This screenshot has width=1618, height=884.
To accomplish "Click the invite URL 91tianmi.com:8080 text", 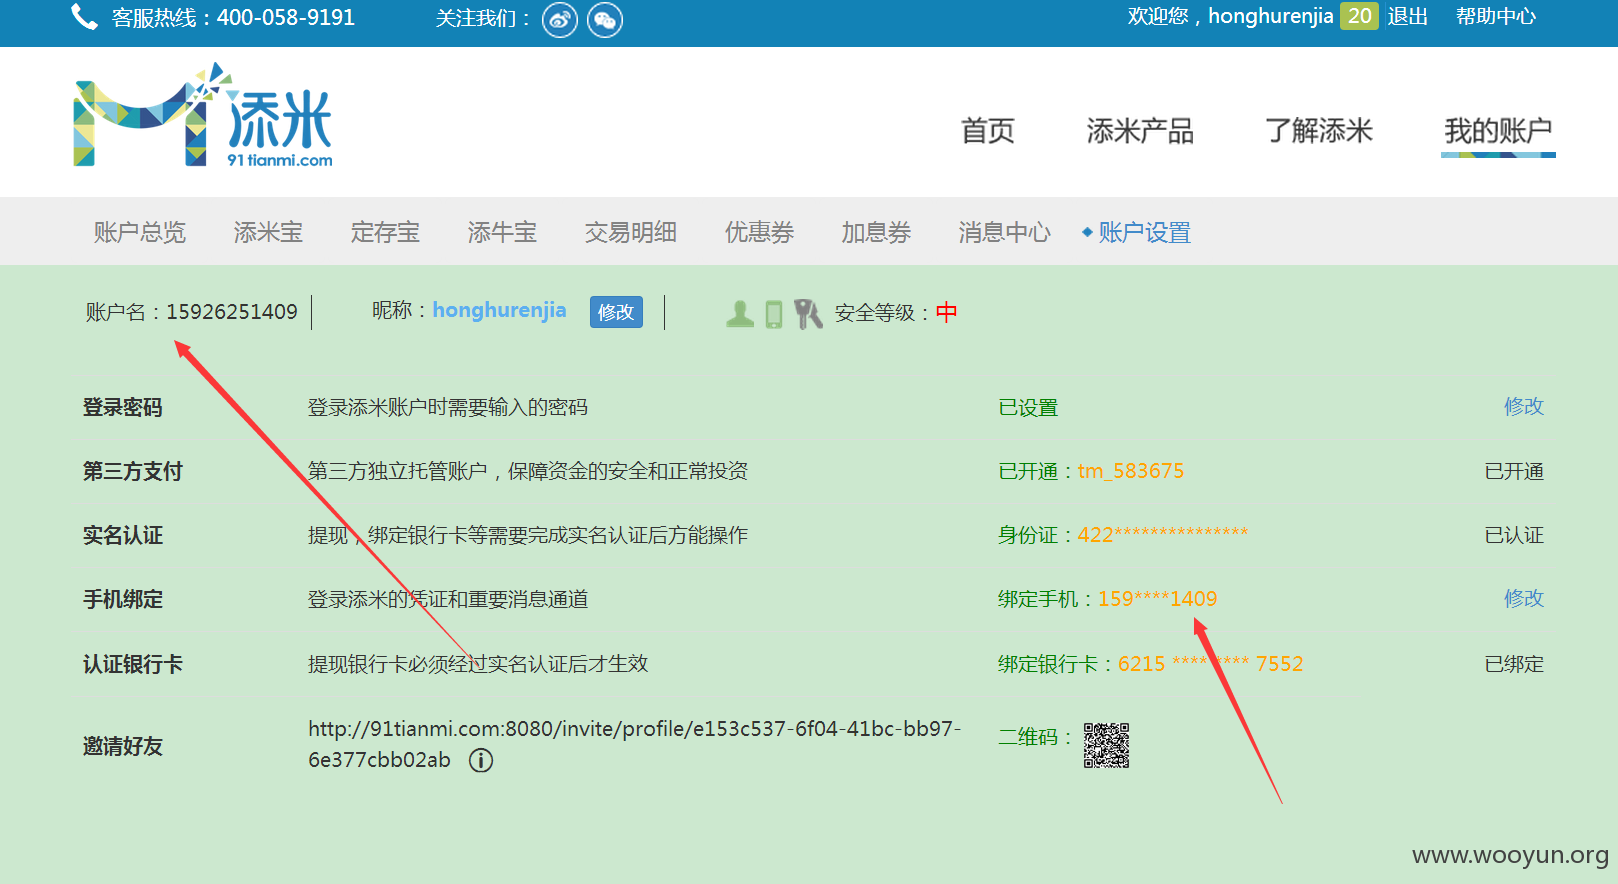I will pyautogui.click(x=634, y=744).
